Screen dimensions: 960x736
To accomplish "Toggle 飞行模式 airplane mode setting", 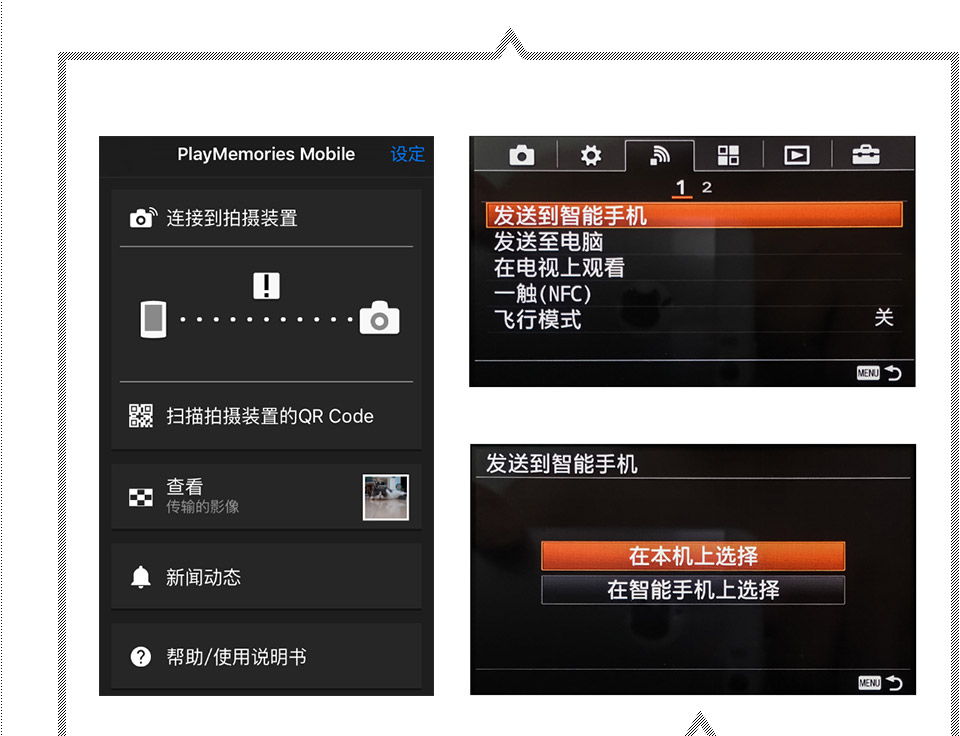I will (692, 320).
